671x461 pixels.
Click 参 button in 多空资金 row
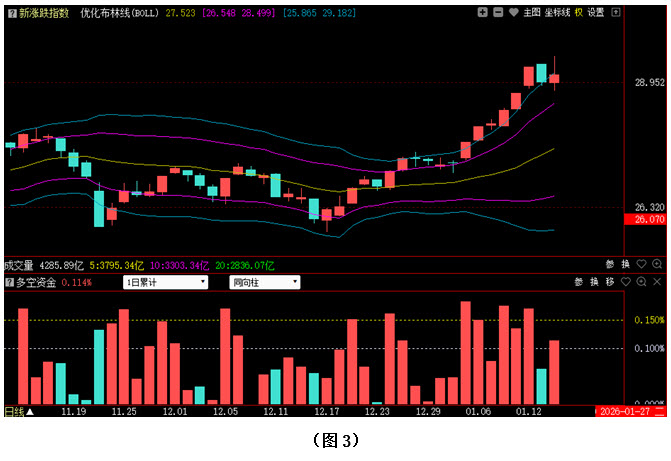(580, 283)
